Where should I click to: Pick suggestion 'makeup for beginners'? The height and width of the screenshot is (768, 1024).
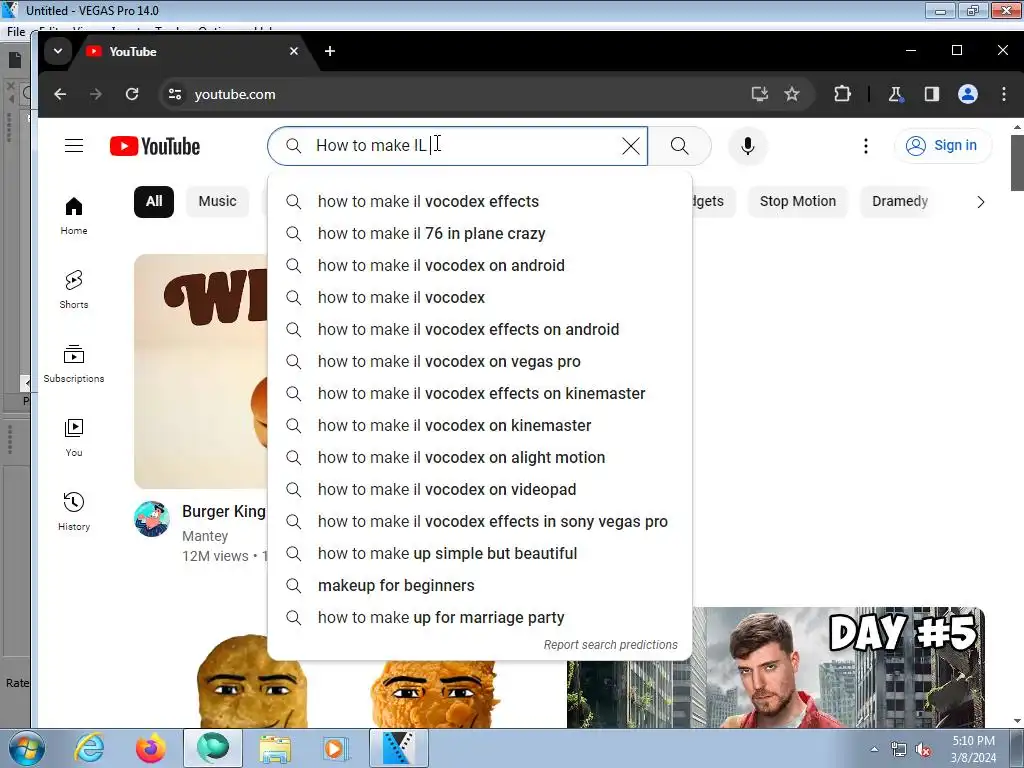(479, 585)
